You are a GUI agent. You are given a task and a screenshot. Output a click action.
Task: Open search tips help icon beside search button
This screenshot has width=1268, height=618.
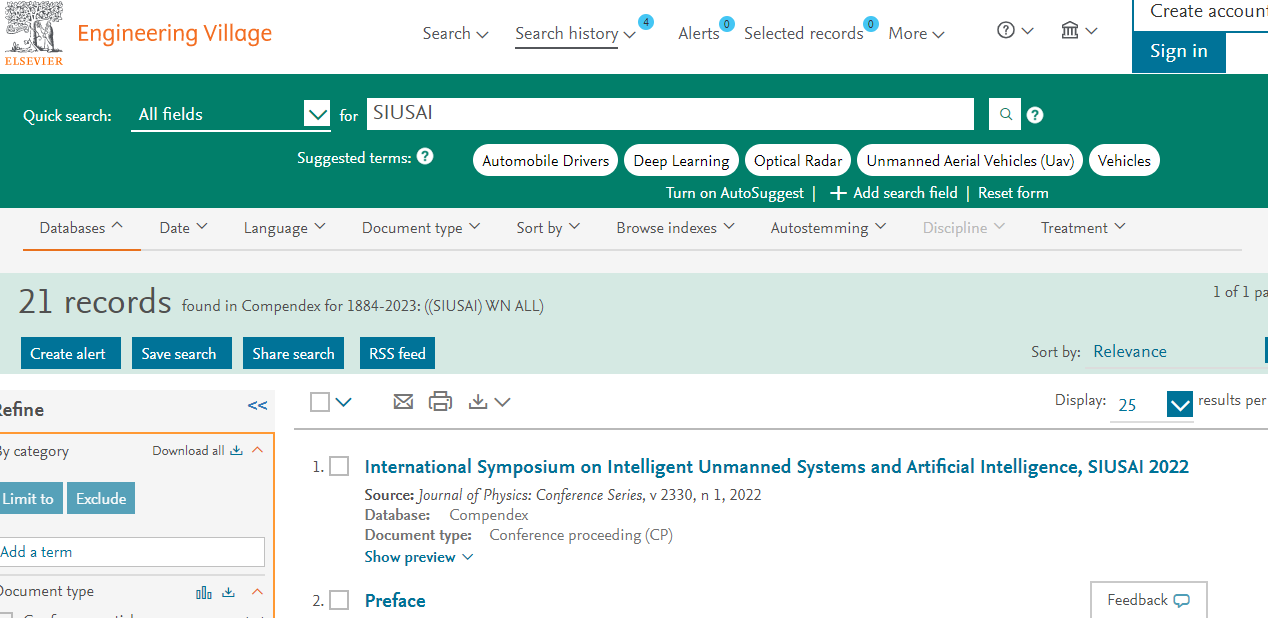1035,115
